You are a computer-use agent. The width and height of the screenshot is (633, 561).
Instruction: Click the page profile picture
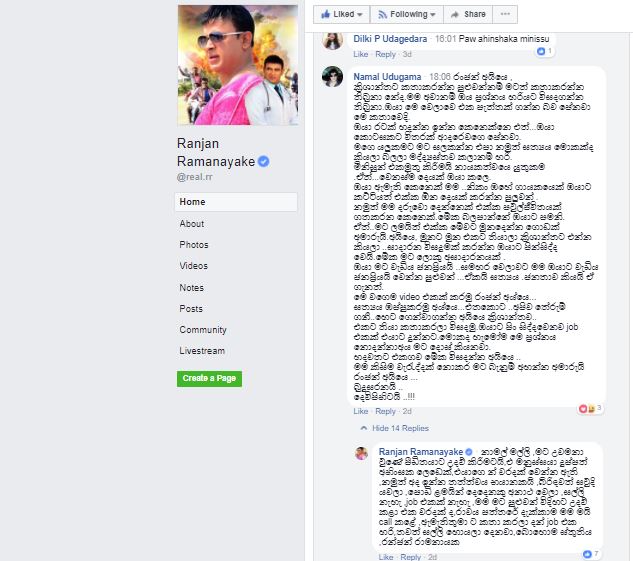238,65
